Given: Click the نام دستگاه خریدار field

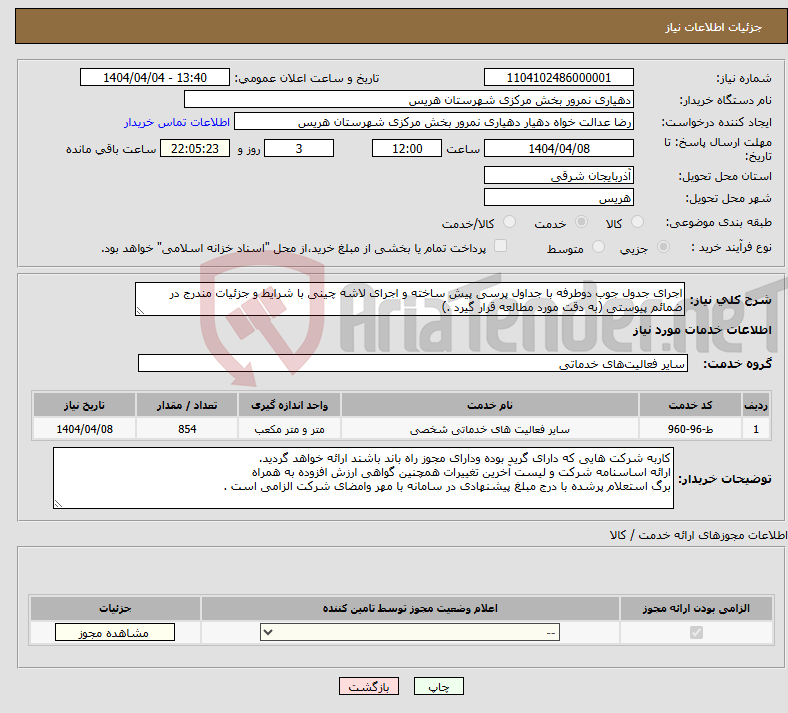Looking at the screenshot, I should tap(409, 99).
